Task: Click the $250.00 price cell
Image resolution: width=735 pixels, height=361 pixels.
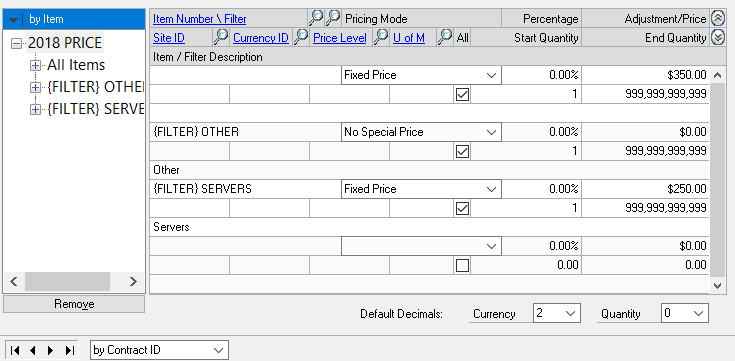Action: (x=646, y=189)
